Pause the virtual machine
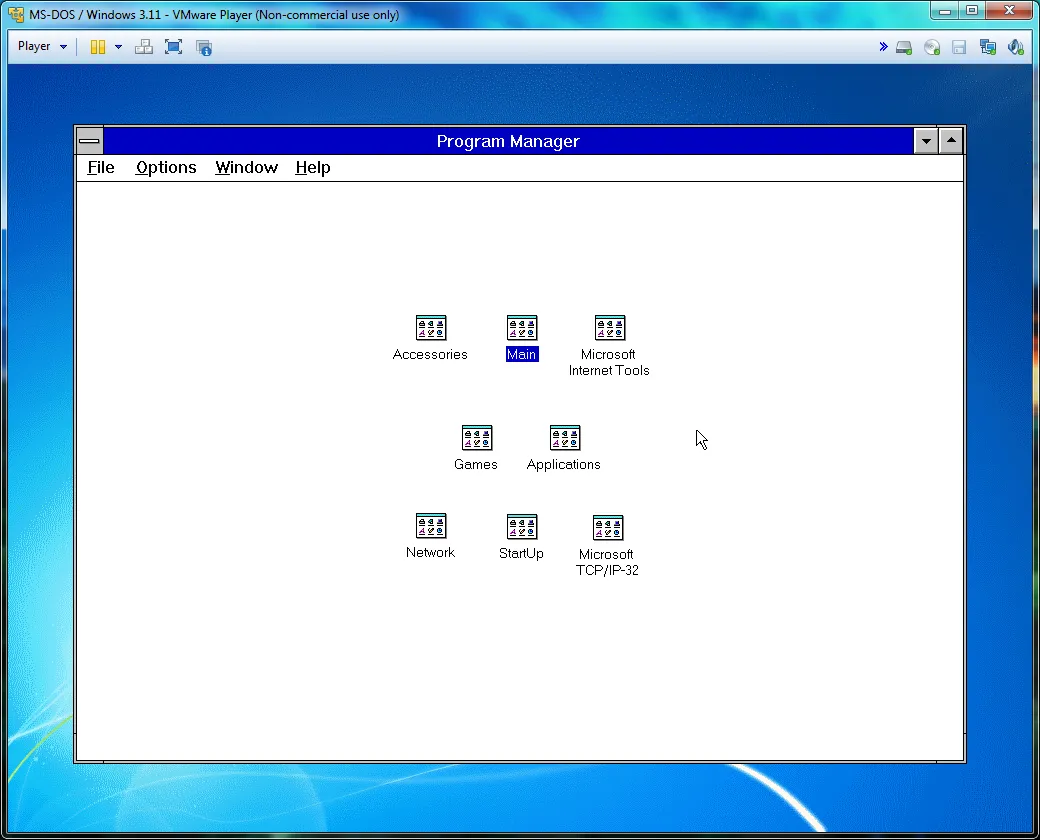Viewport: 1040px width, 840px height. click(x=98, y=46)
